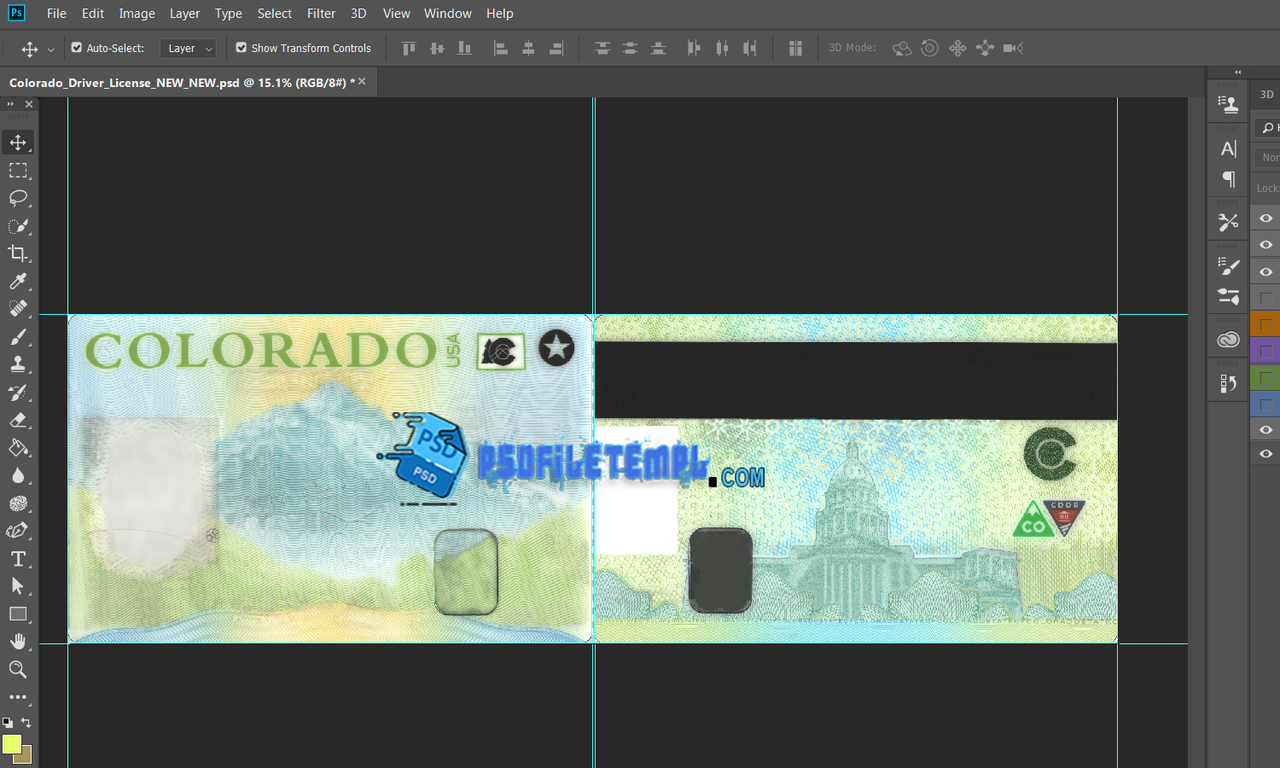
Task: Select the Paint Bucket tool
Action: 18,448
